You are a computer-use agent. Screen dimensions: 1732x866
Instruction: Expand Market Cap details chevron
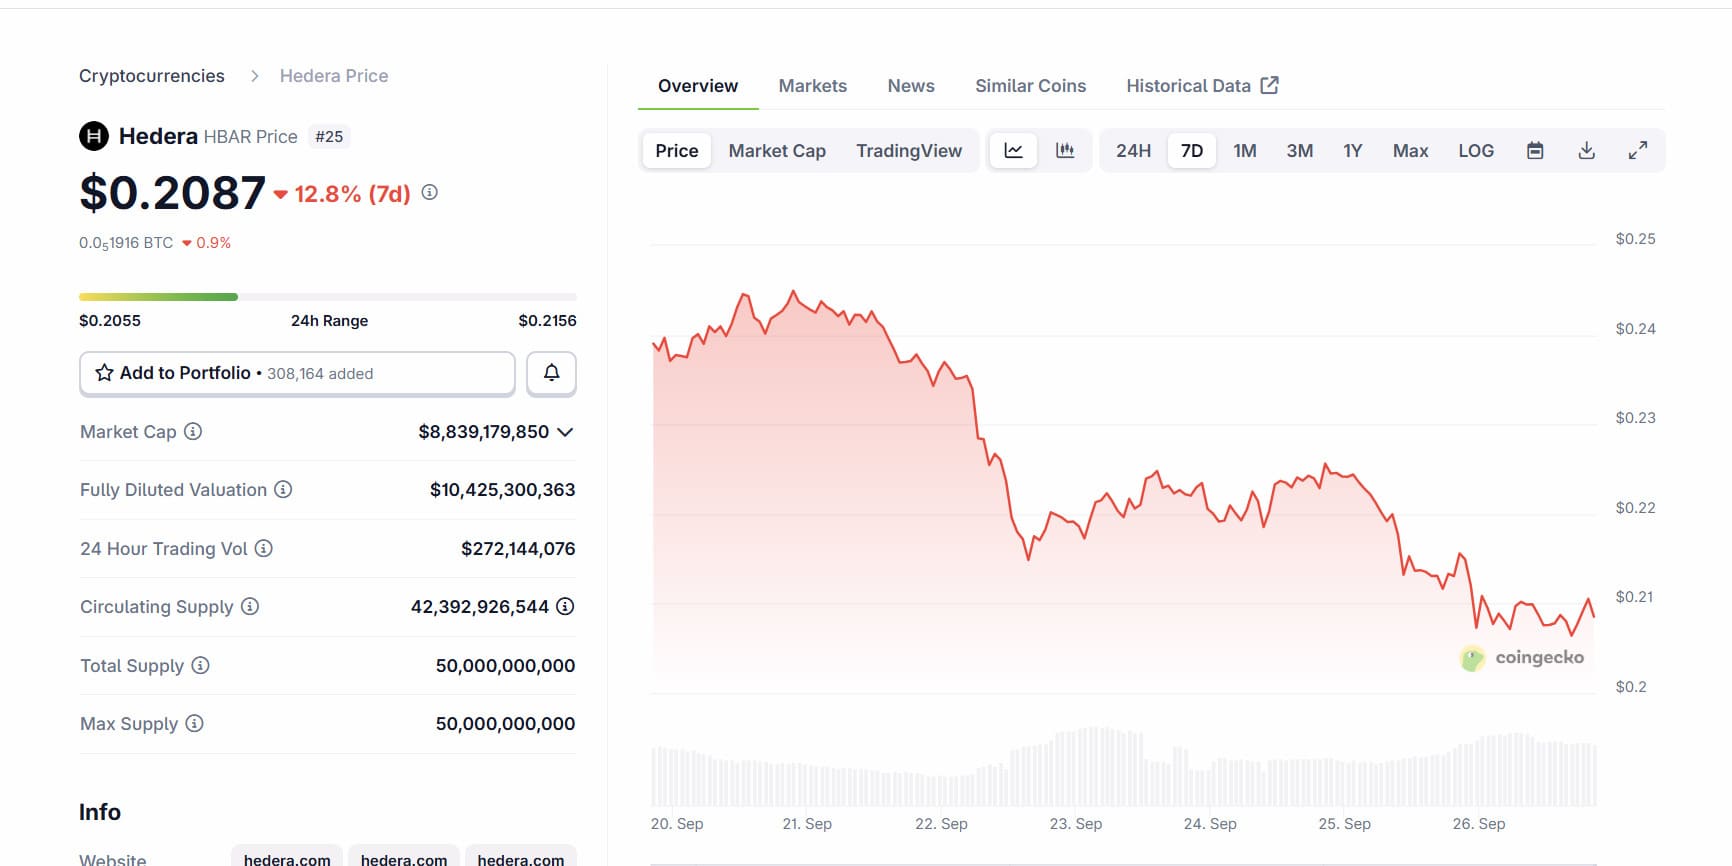pyautogui.click(x=565, y=432)
